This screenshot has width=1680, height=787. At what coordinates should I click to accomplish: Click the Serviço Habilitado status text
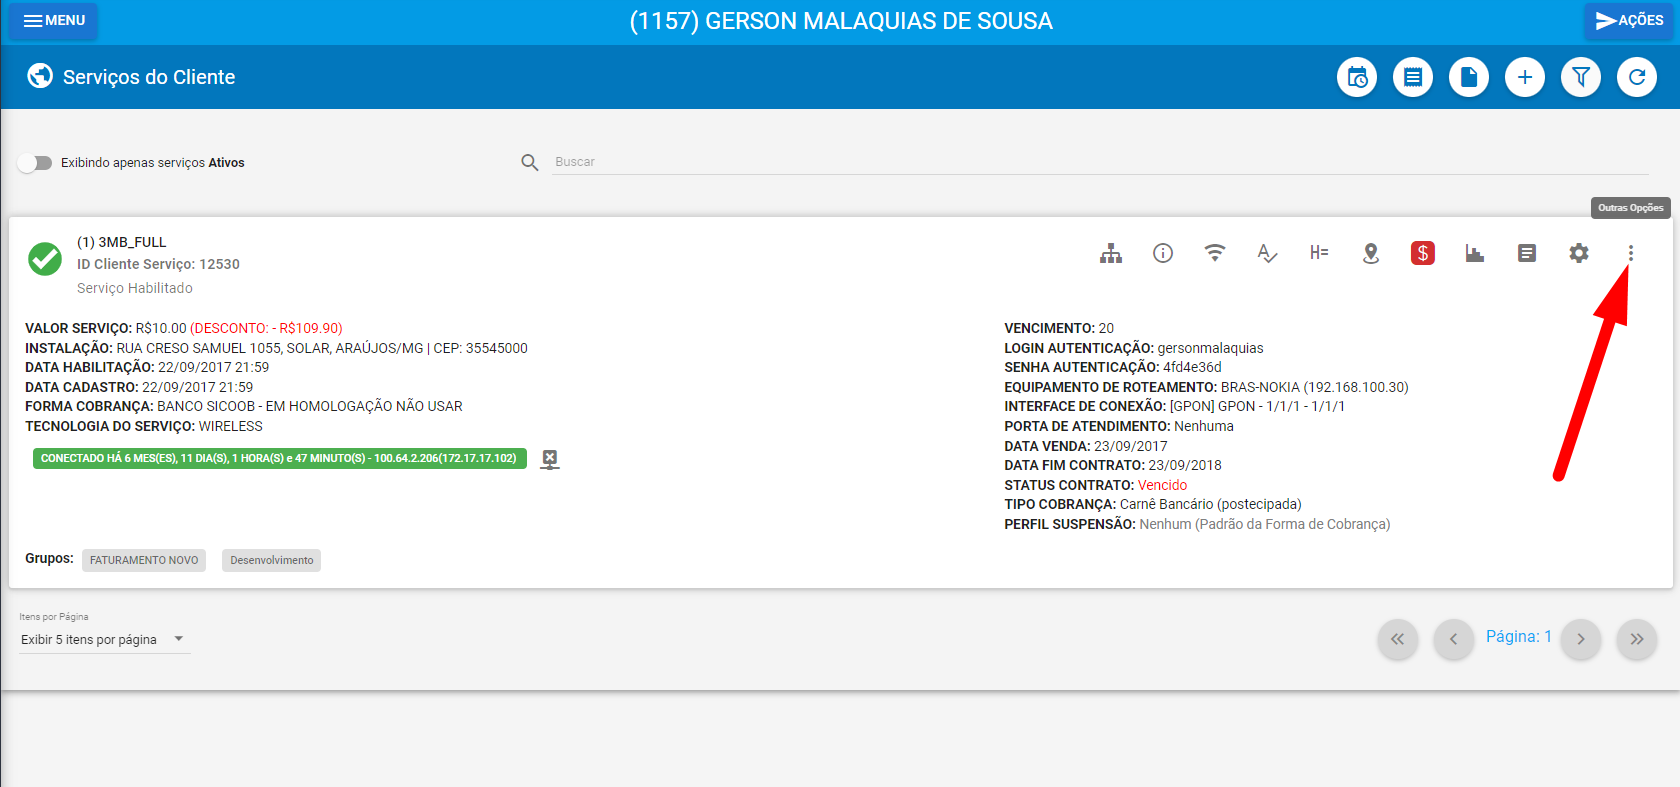(x=135, y=288)
